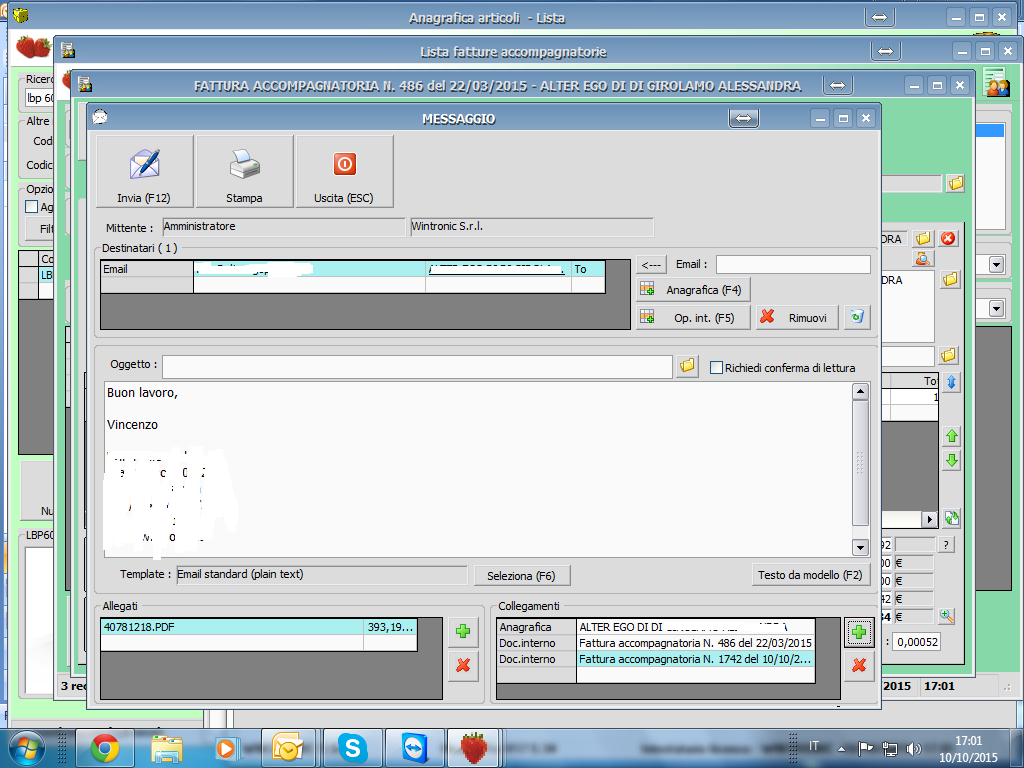Click the message body text area
The height and width of the screenshot is (768, 1024).
pos(478,469)
